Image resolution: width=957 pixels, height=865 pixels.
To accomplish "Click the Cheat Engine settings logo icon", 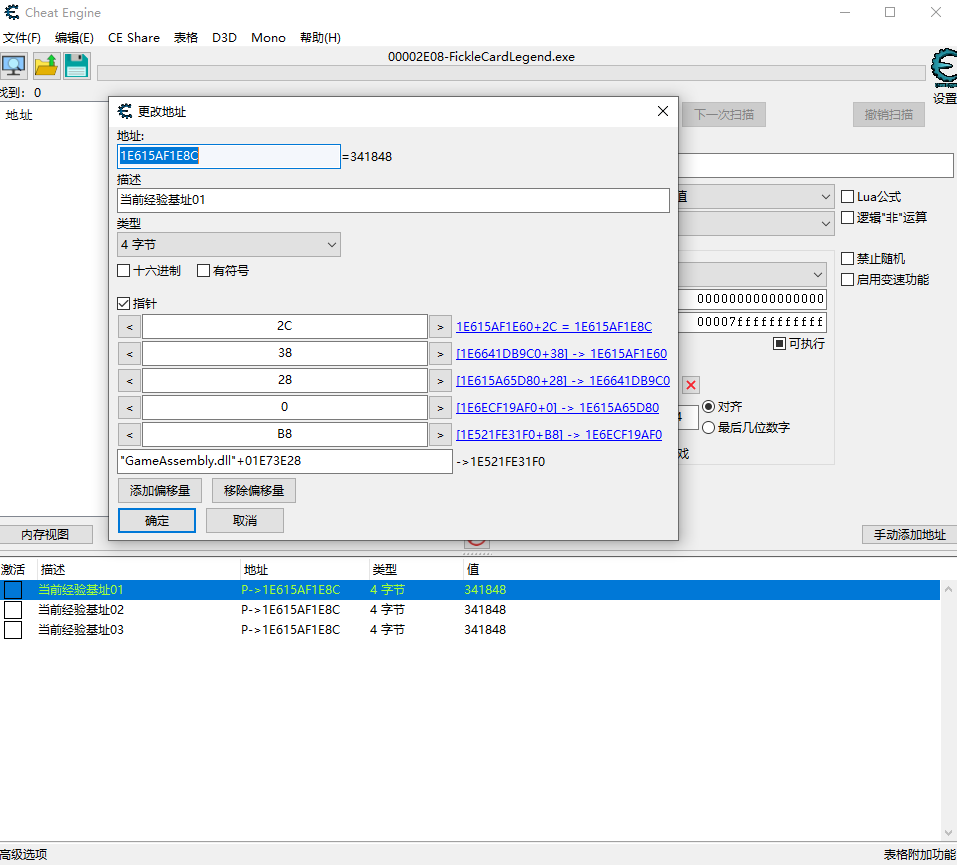I will coord(943,68).
